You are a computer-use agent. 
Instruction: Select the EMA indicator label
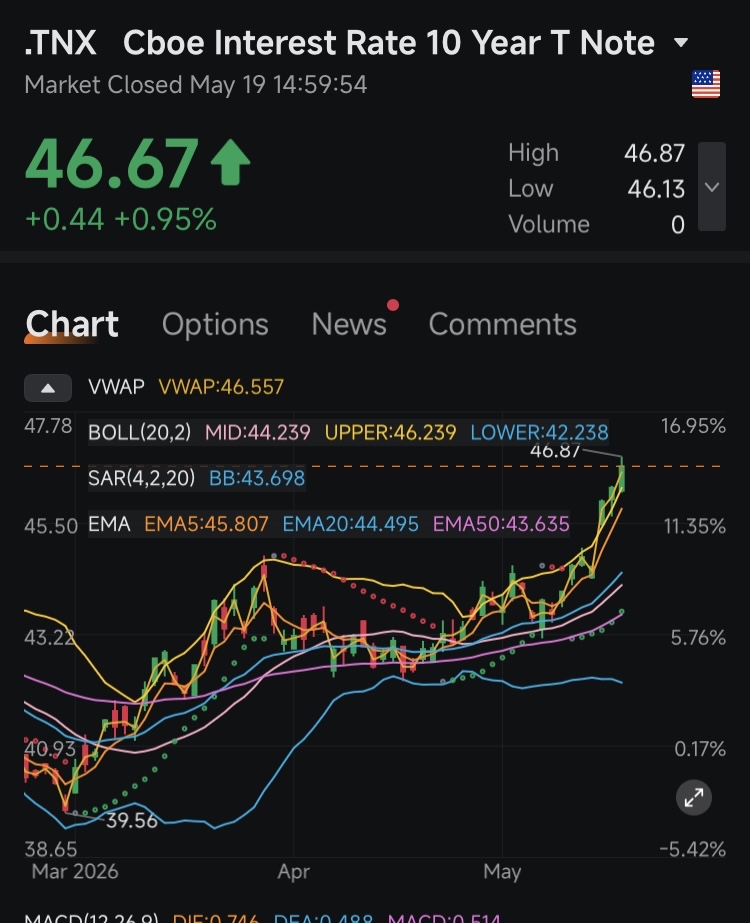(109, 523)
